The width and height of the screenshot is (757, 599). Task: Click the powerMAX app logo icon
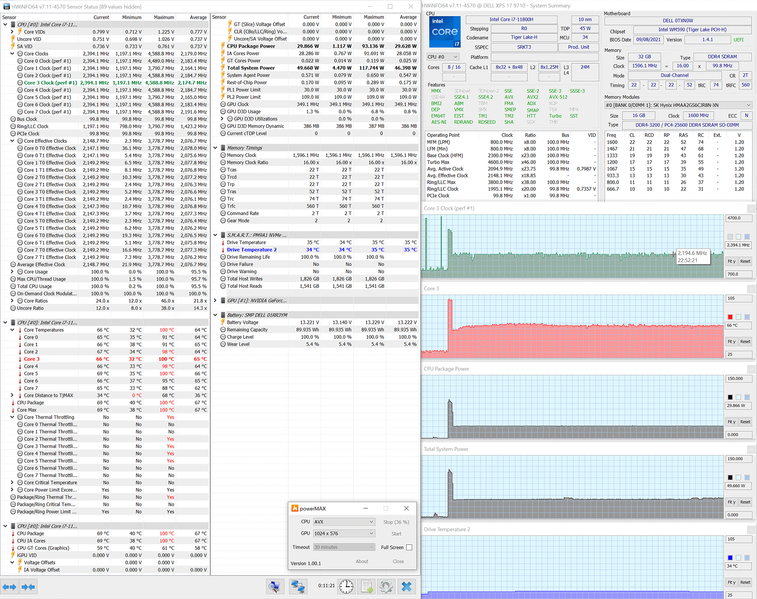coord(294,508)
